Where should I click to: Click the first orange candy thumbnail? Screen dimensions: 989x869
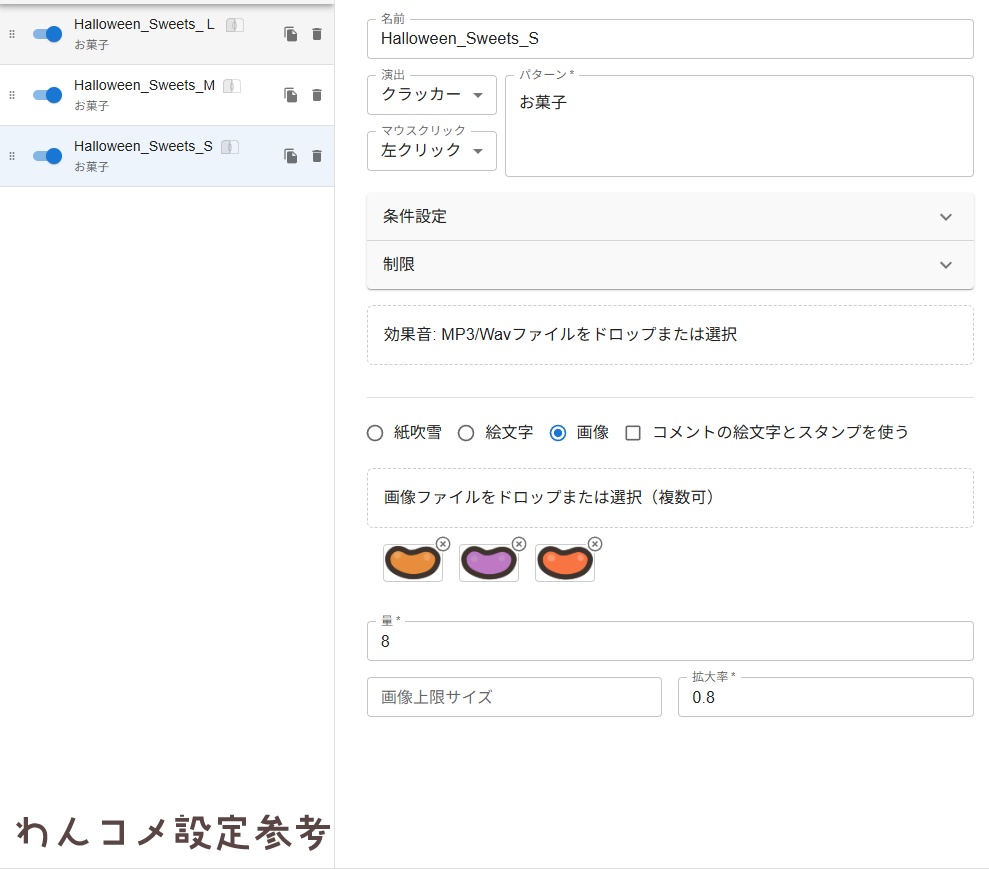click(x=411, y=563)
